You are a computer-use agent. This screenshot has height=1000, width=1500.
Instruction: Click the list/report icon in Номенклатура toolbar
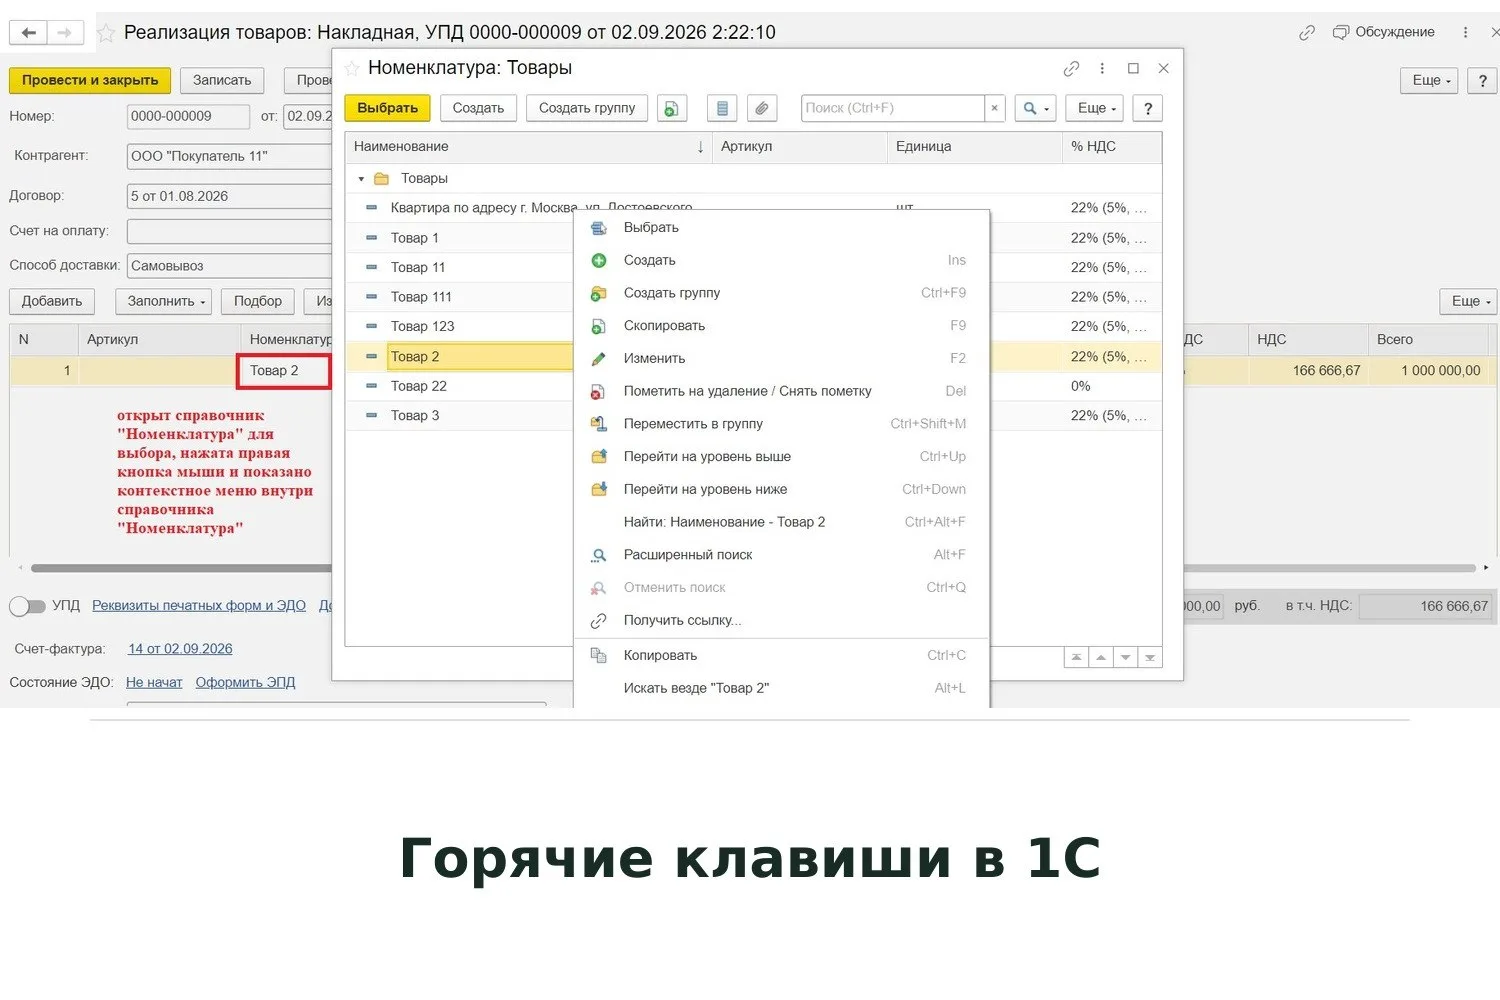722,108
